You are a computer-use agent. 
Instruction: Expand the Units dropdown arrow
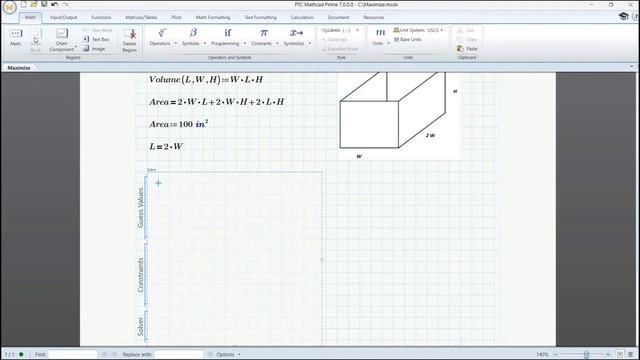coord(389,43)
